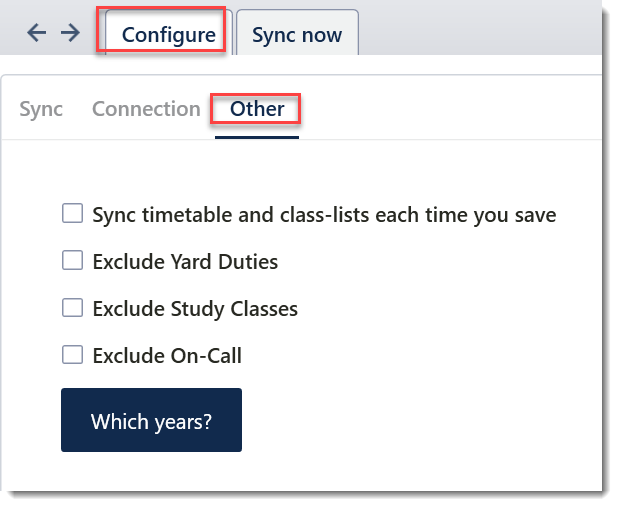617x506 pixels.
Task: Click the 'Exclude Yard Duties' label text
Action: (185, 262)
